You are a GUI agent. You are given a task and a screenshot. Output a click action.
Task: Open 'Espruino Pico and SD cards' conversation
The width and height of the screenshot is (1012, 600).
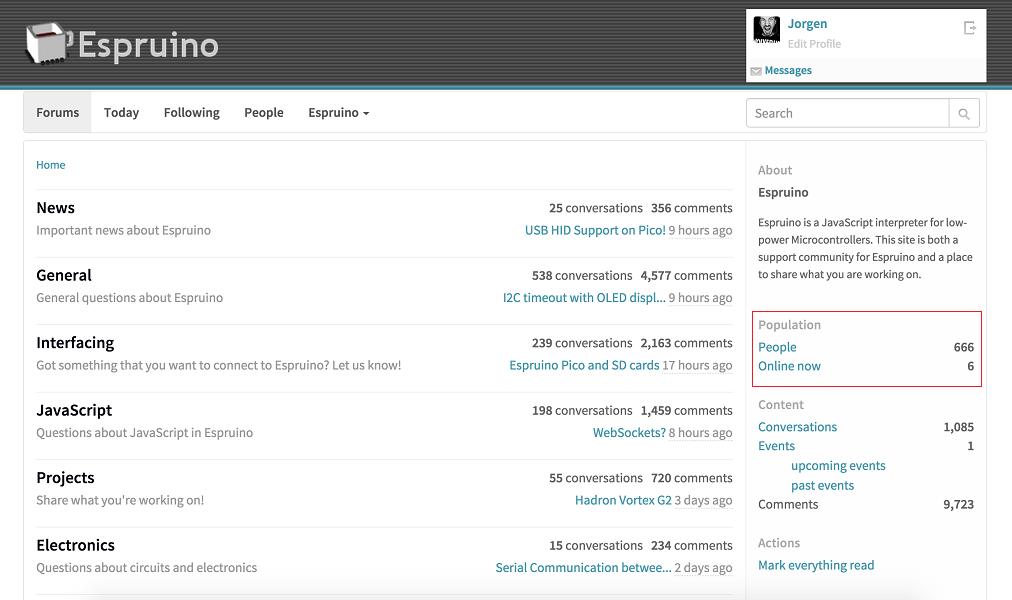pyautogui.click(x=584, y=365)
